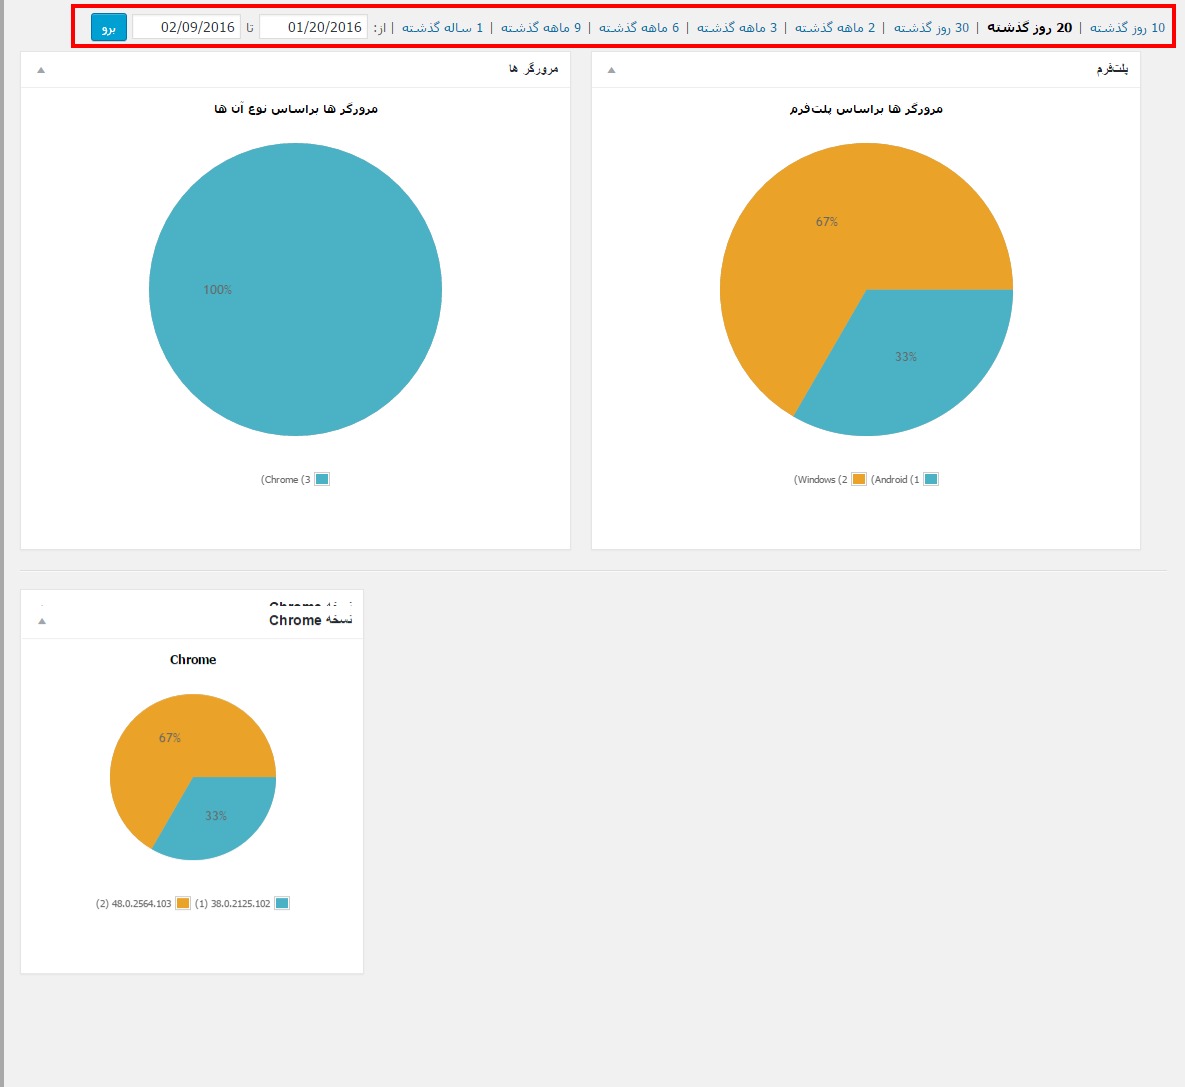
Task: Switch to the 3 ماهه گذشته range
Action: [x=736, y=27]
